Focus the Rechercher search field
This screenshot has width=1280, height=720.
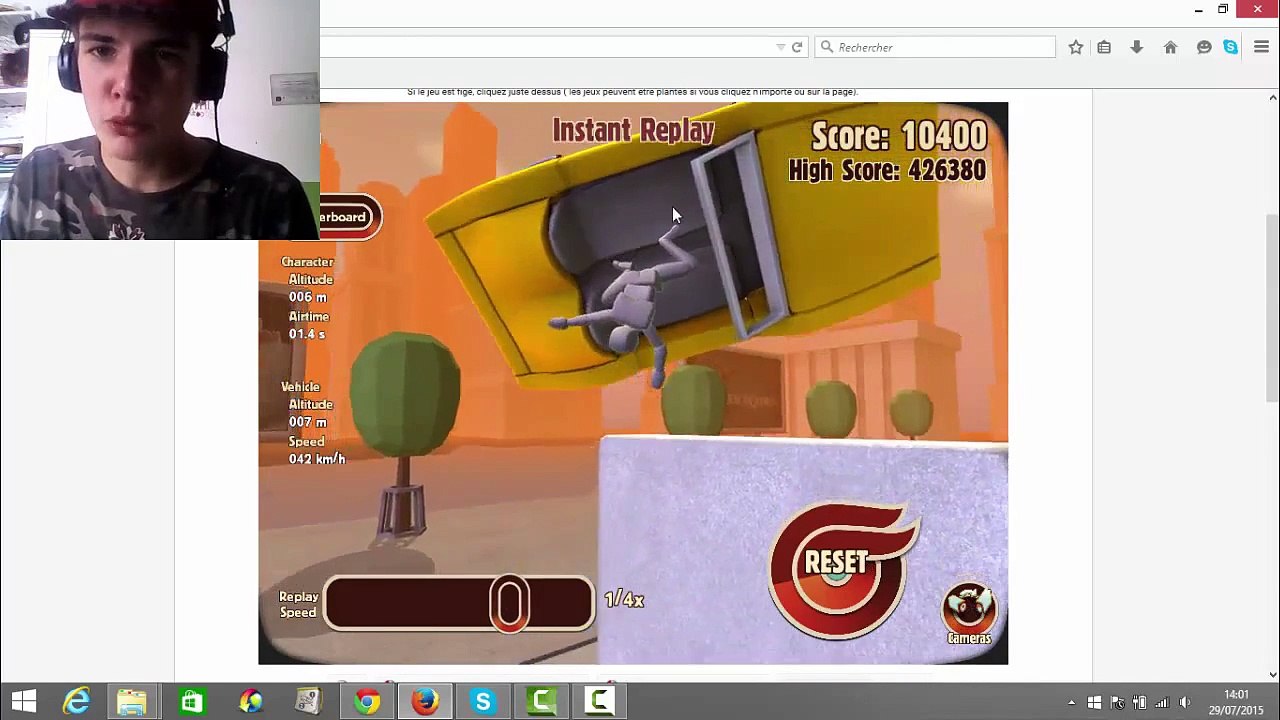click(x=935, y=47)
